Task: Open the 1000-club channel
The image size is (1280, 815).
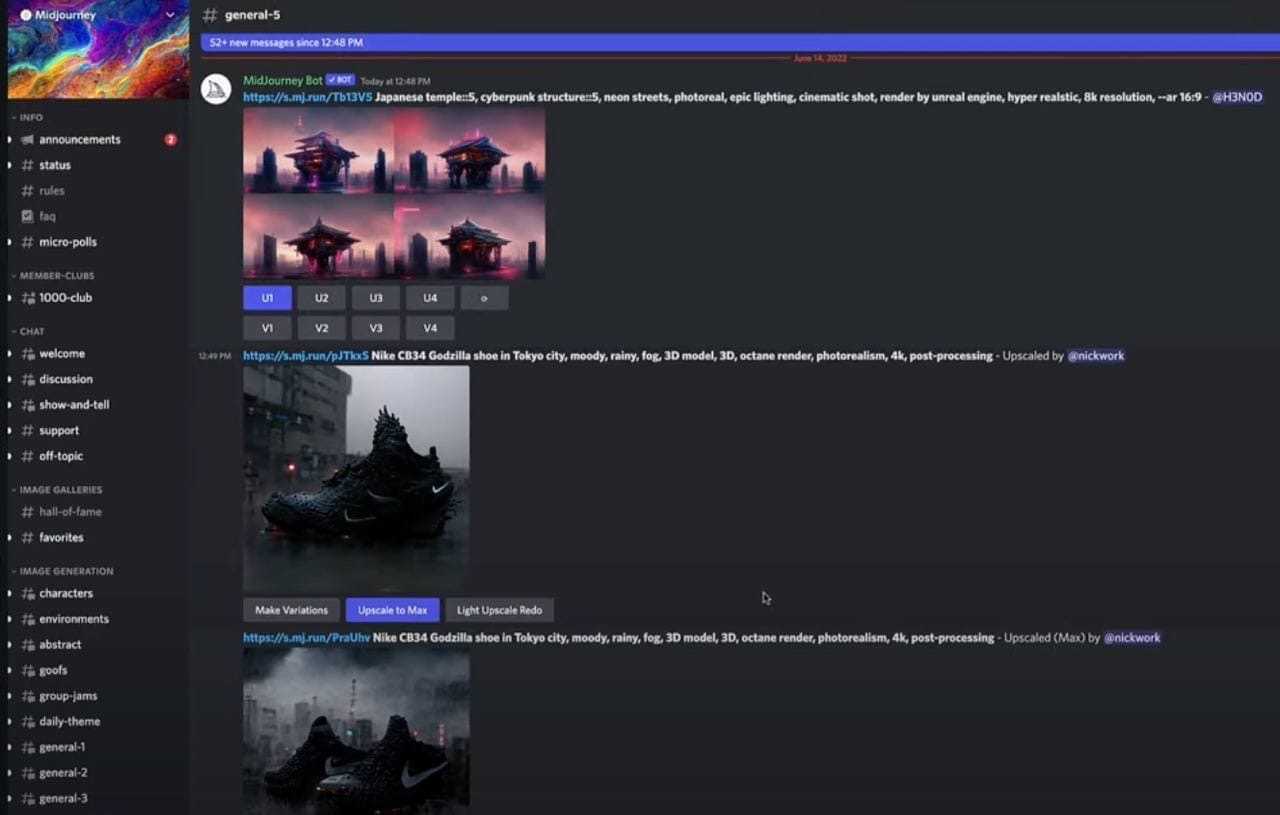Action: click(66, 297)
